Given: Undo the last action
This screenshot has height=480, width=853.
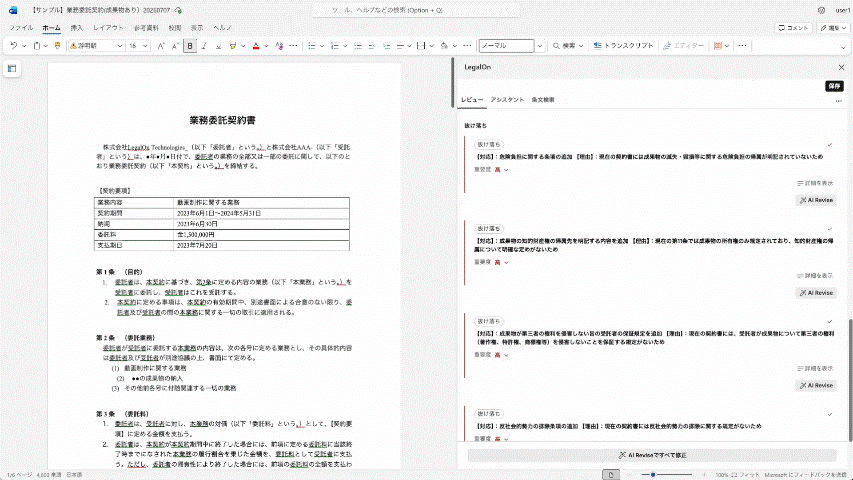Looking at the screenshot, I should tap(14, 46).
